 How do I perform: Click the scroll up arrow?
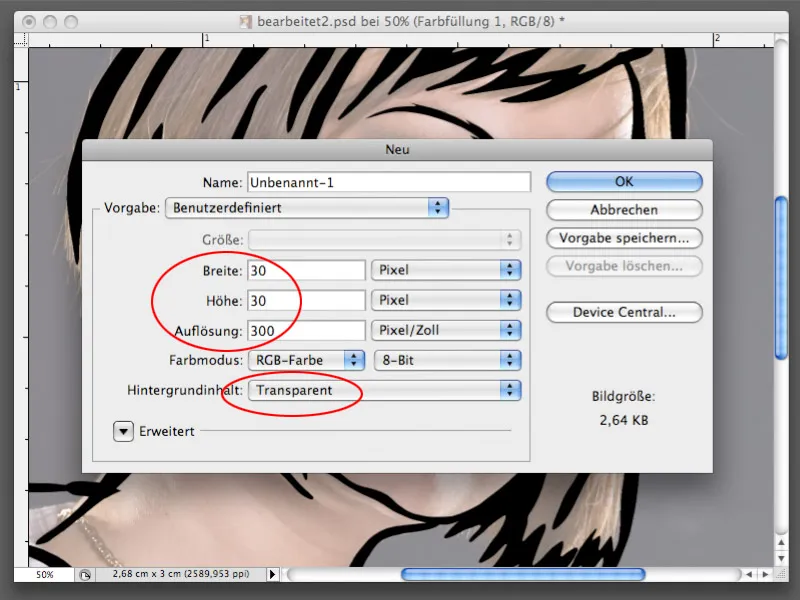[x=781, y=542]
